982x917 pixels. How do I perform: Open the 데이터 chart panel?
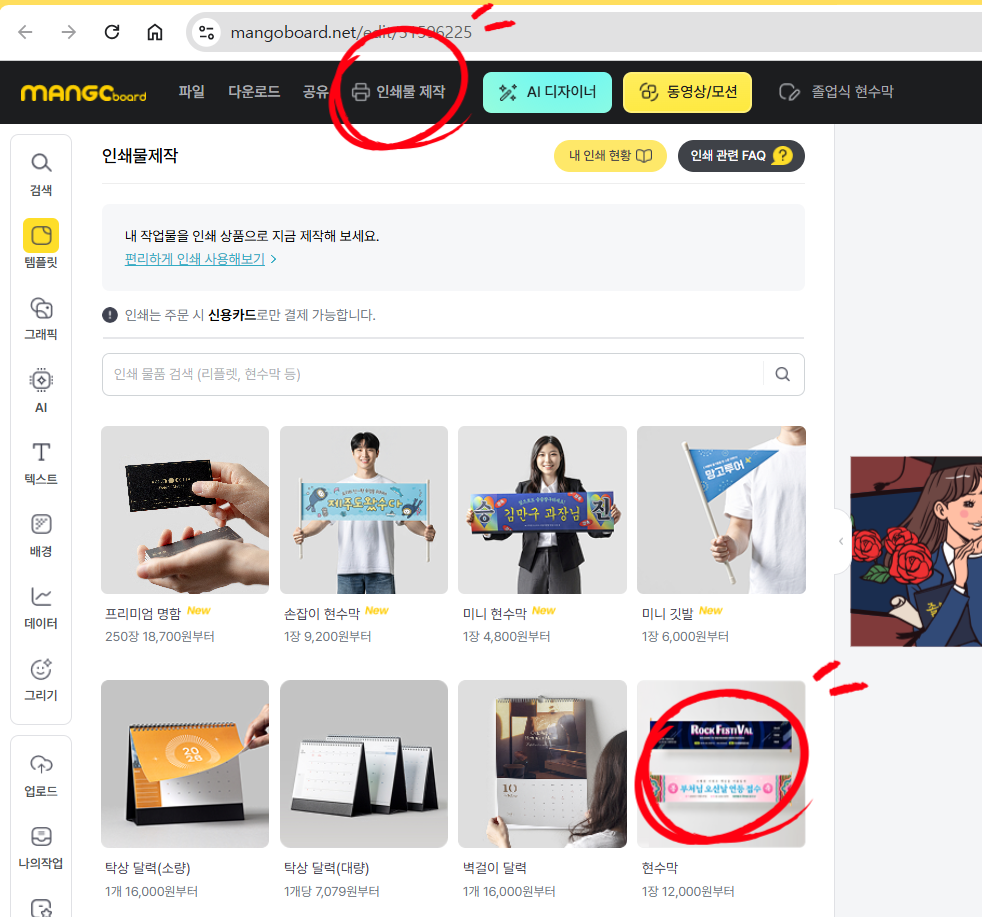(x=41, y=606)
